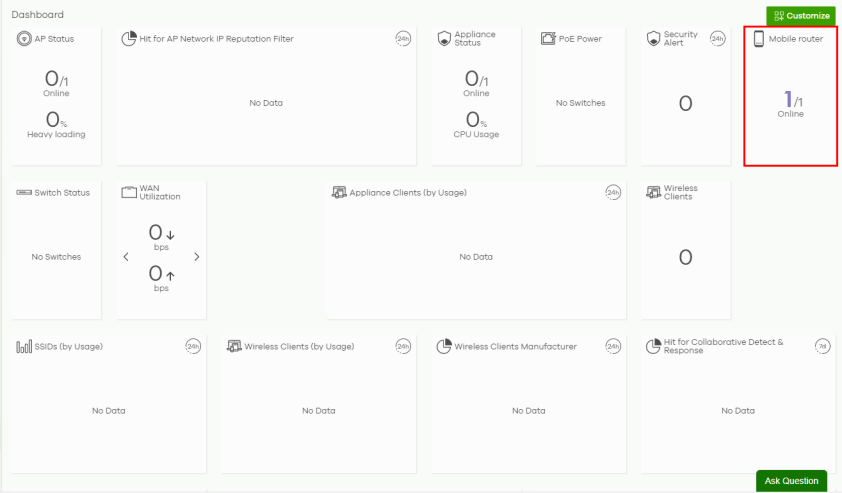The height and width of the screenshot is (493, 842).
Task: Click the Switch Status widget icon
Action: (x=24, y=192)
